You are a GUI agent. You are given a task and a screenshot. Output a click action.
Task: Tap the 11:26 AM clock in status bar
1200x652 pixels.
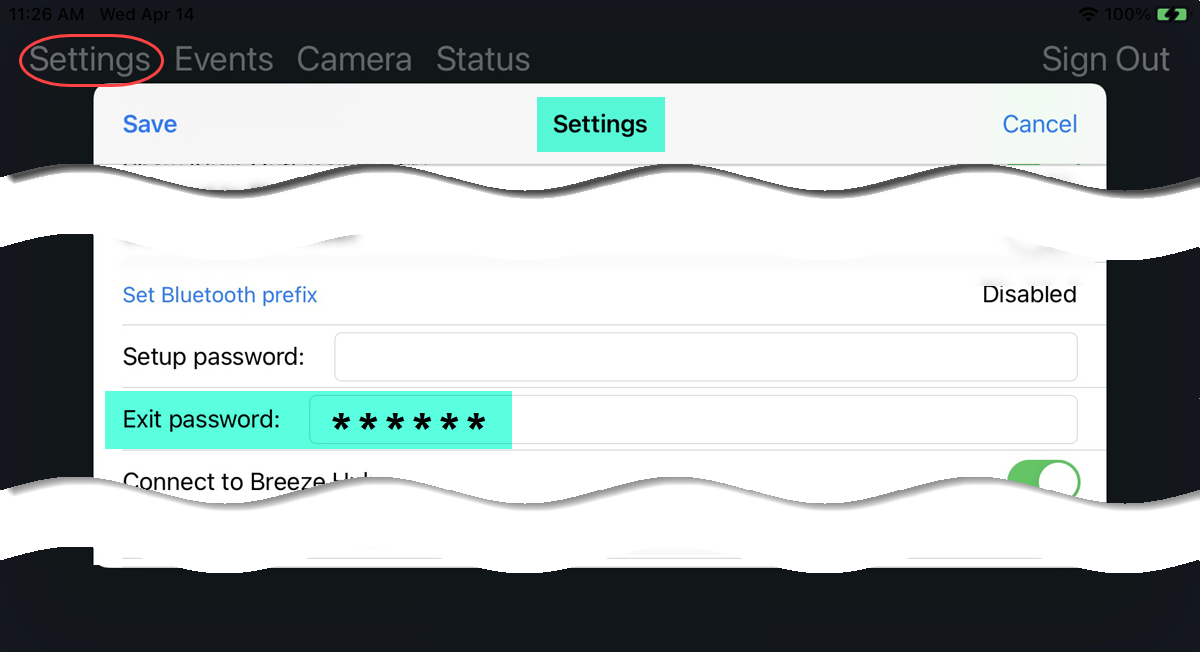pos(46,14)
